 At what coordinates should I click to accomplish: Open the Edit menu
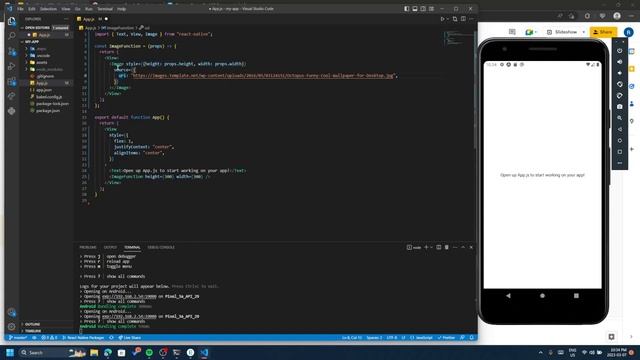pos(31,9)
